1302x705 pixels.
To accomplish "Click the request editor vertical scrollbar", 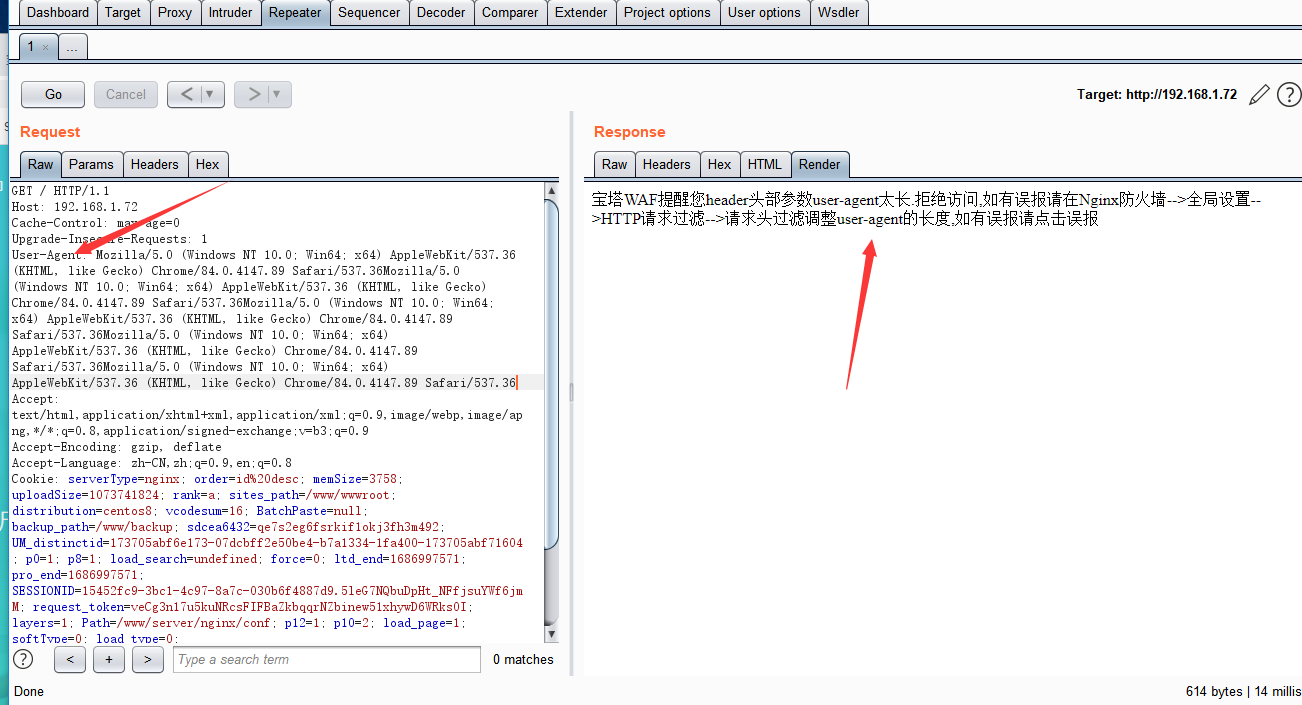I will (x=551, y=374).
